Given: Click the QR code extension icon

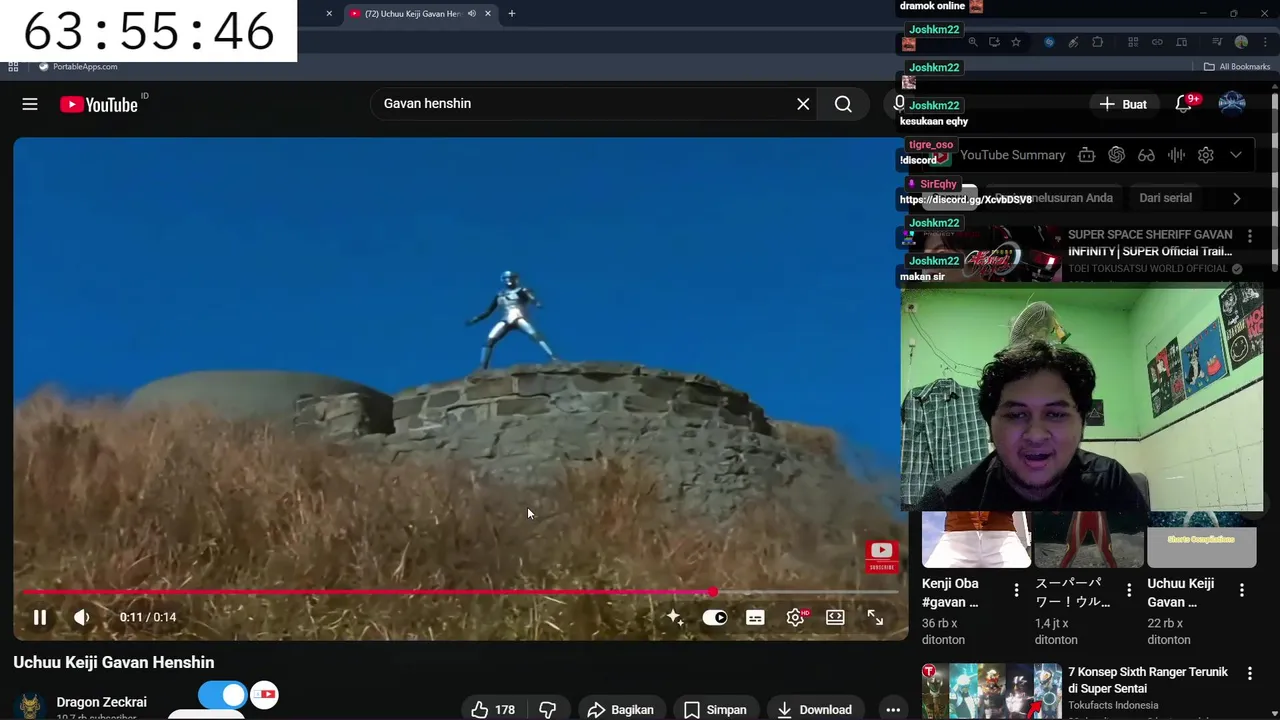Looking at the screenshot, I should point(1133,42).
